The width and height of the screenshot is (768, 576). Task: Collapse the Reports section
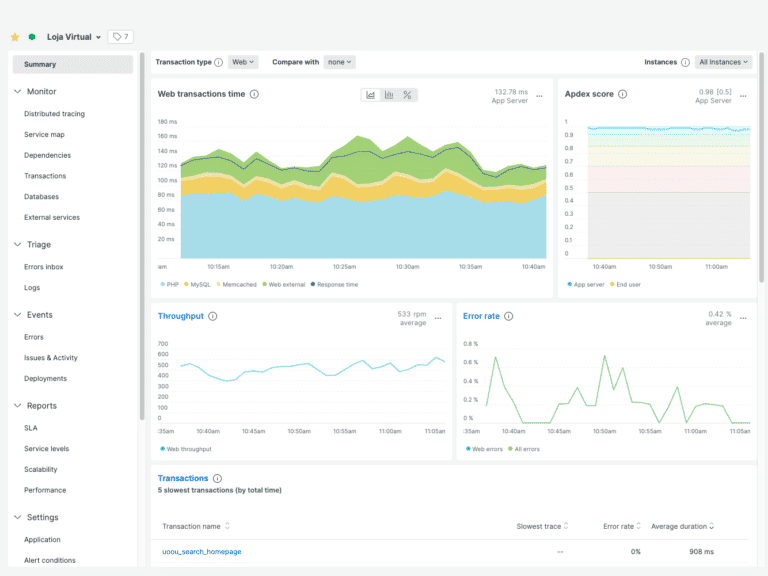(18, 406)
